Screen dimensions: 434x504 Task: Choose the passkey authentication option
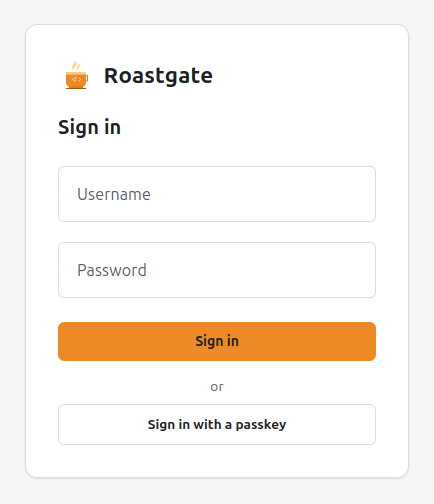coord(217,424)
